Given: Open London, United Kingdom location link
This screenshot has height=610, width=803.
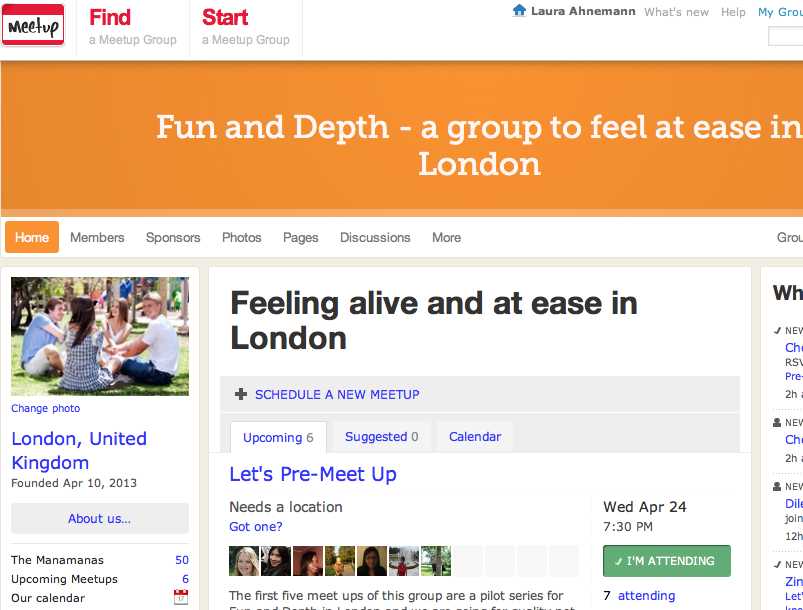Looking at the screenshot, I should pos(79,451).
